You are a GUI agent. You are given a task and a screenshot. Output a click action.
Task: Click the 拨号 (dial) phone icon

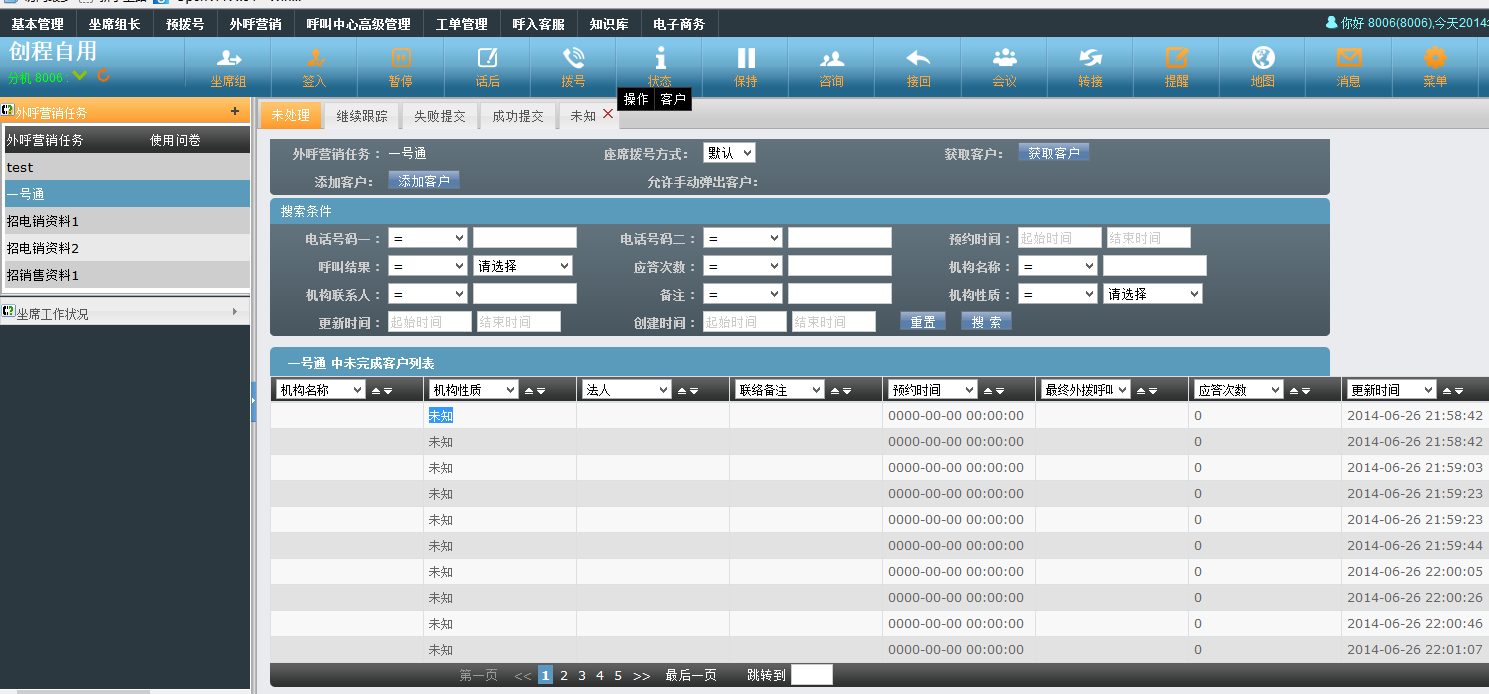[x=573, y=58]
